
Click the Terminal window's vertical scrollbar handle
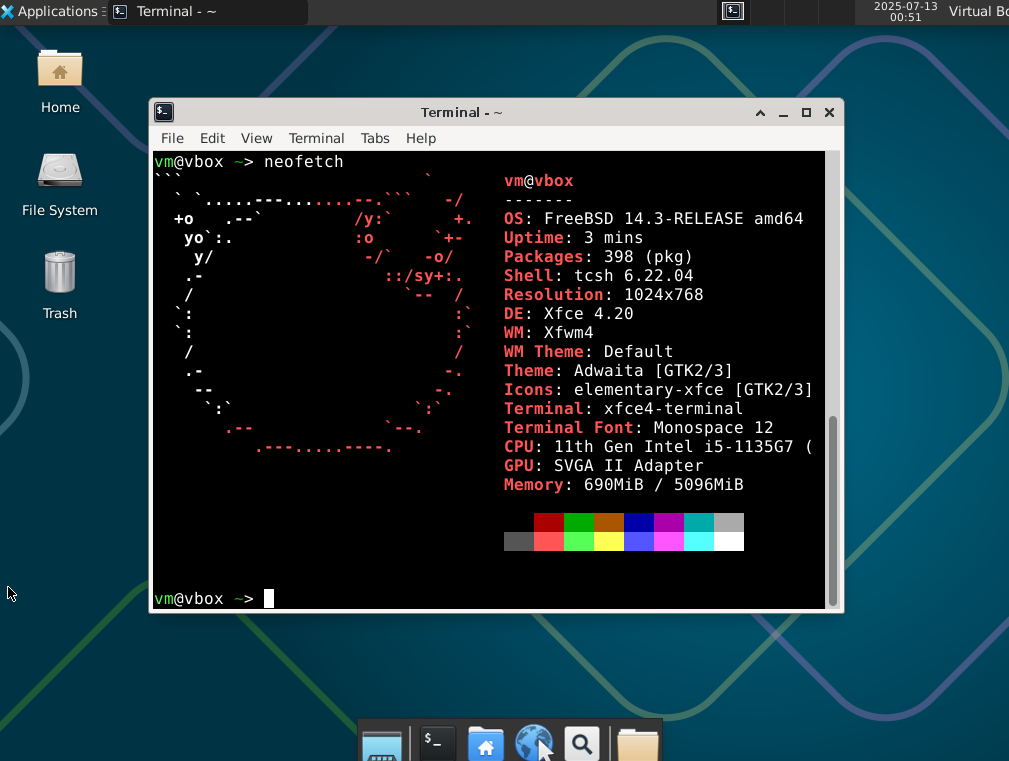pyautogui.click(x=833, y=511)
